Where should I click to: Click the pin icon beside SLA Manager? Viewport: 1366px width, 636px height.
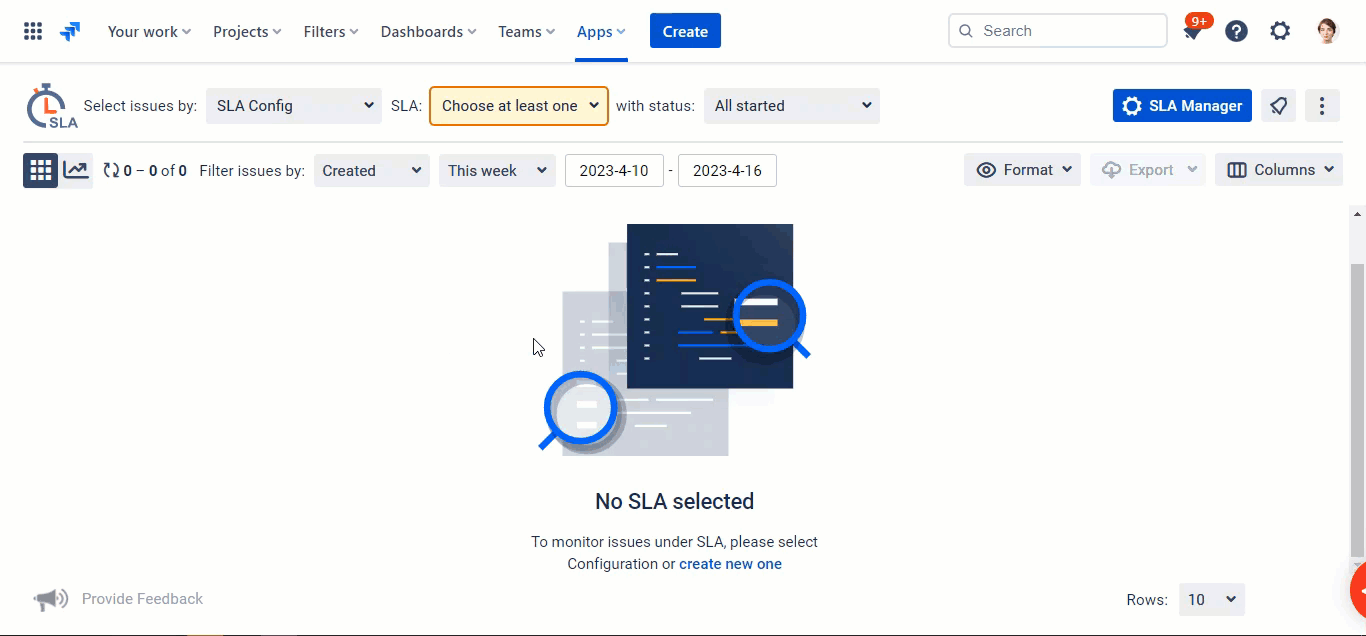point(1278,106)
